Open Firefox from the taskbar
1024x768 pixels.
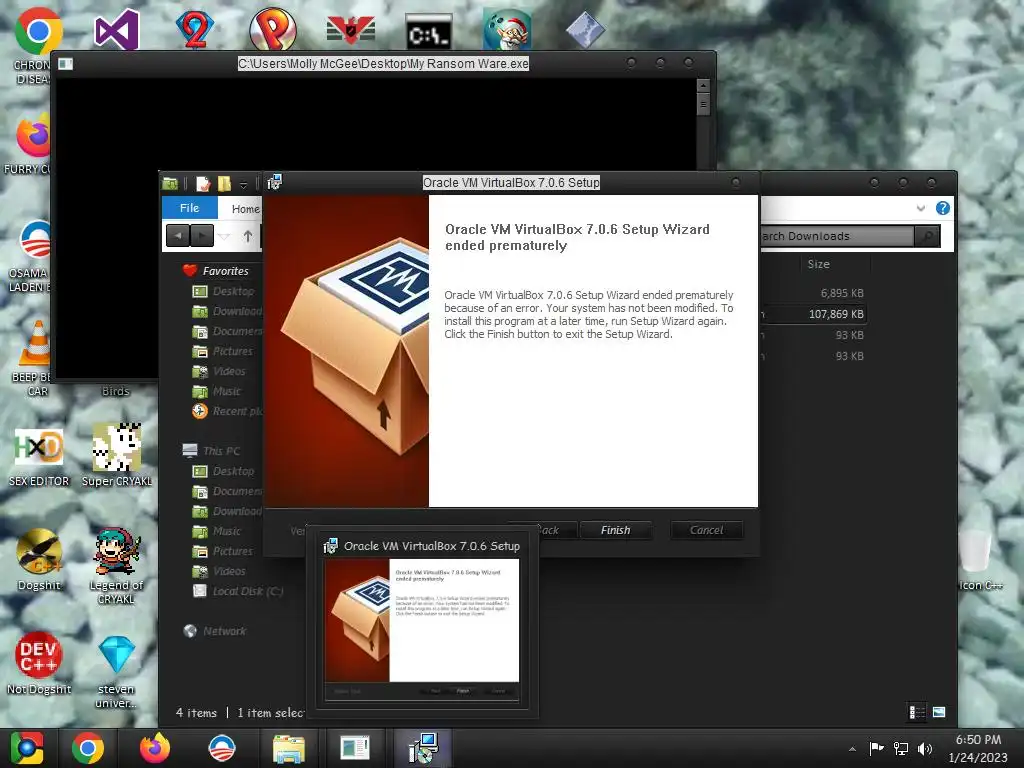155,748
